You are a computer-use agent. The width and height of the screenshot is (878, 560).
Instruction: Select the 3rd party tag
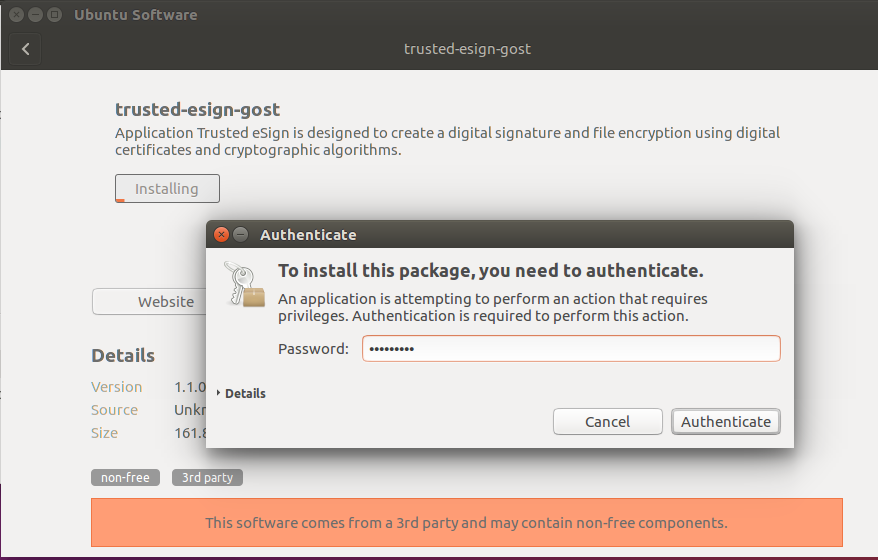207,478
